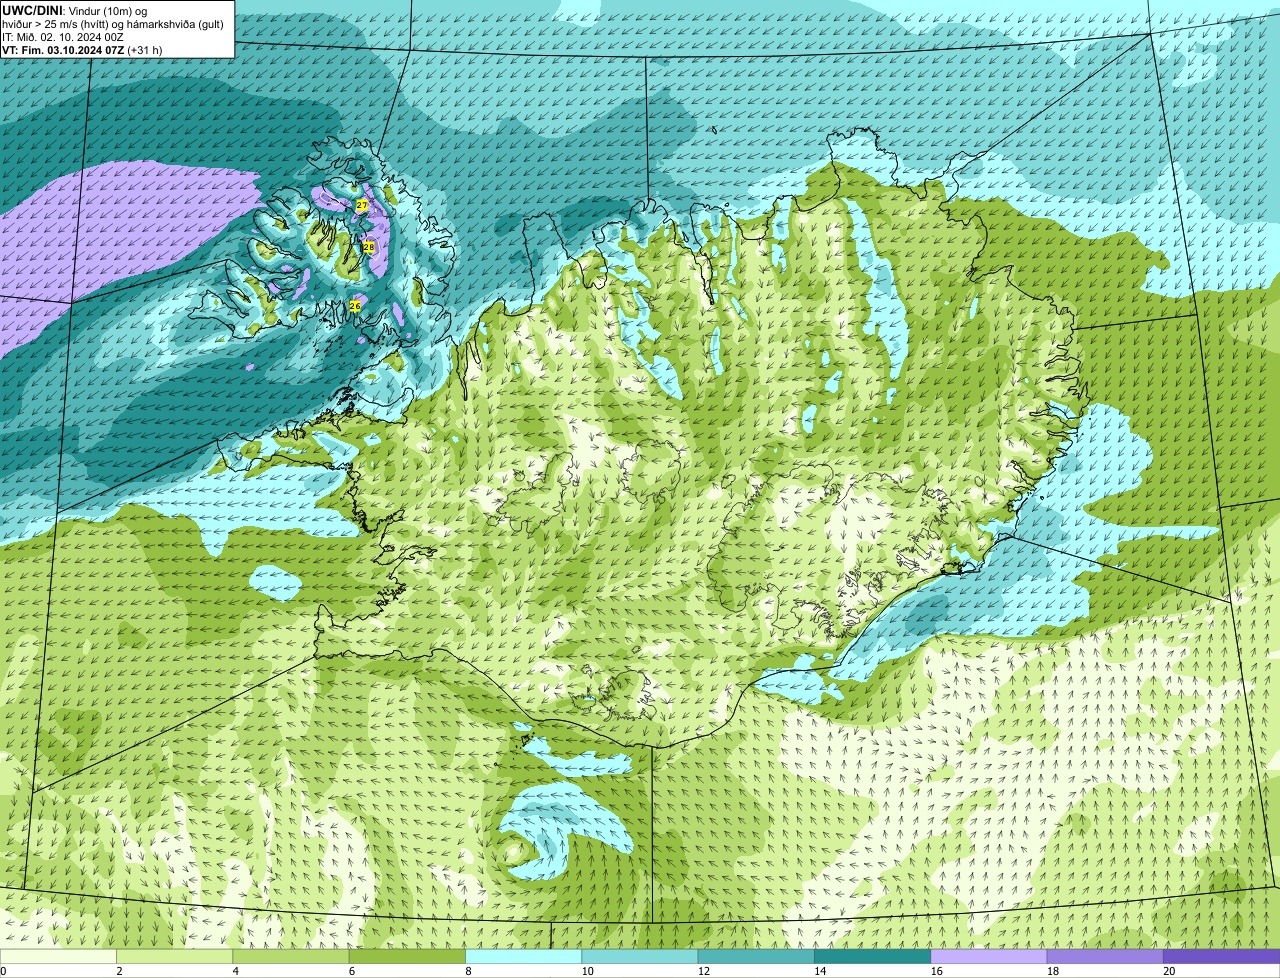The image size is (1280, 978).
Task: Click the legend scale label "2"
Action: [119, 971]
